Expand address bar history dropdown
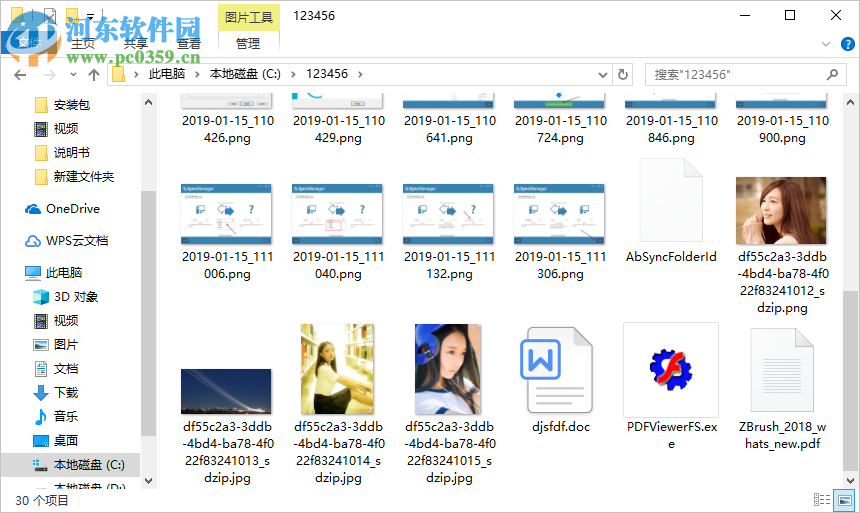The width and height of the screenshot is (860, 513). click(x=603, y=75)
